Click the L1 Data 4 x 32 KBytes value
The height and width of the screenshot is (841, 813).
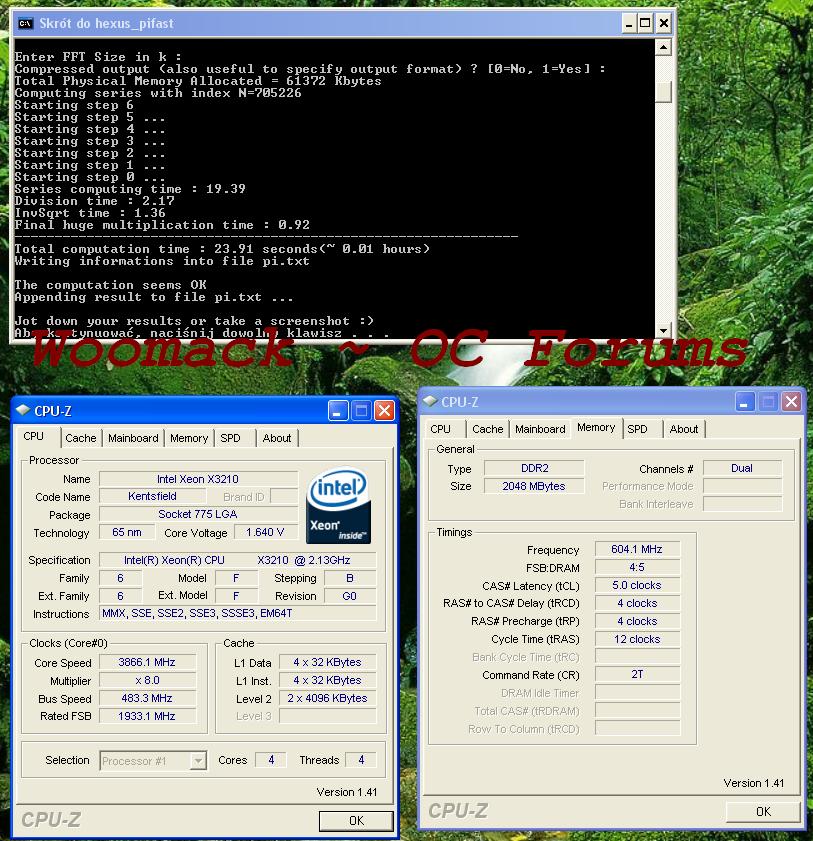point(328,662)
